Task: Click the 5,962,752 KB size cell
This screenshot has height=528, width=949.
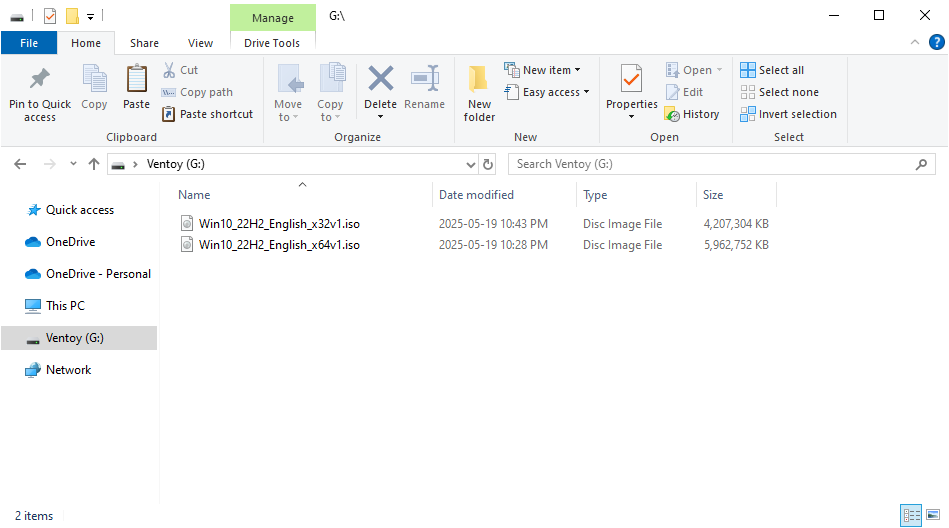Action: pyautogui.click(x=736, y=245)
